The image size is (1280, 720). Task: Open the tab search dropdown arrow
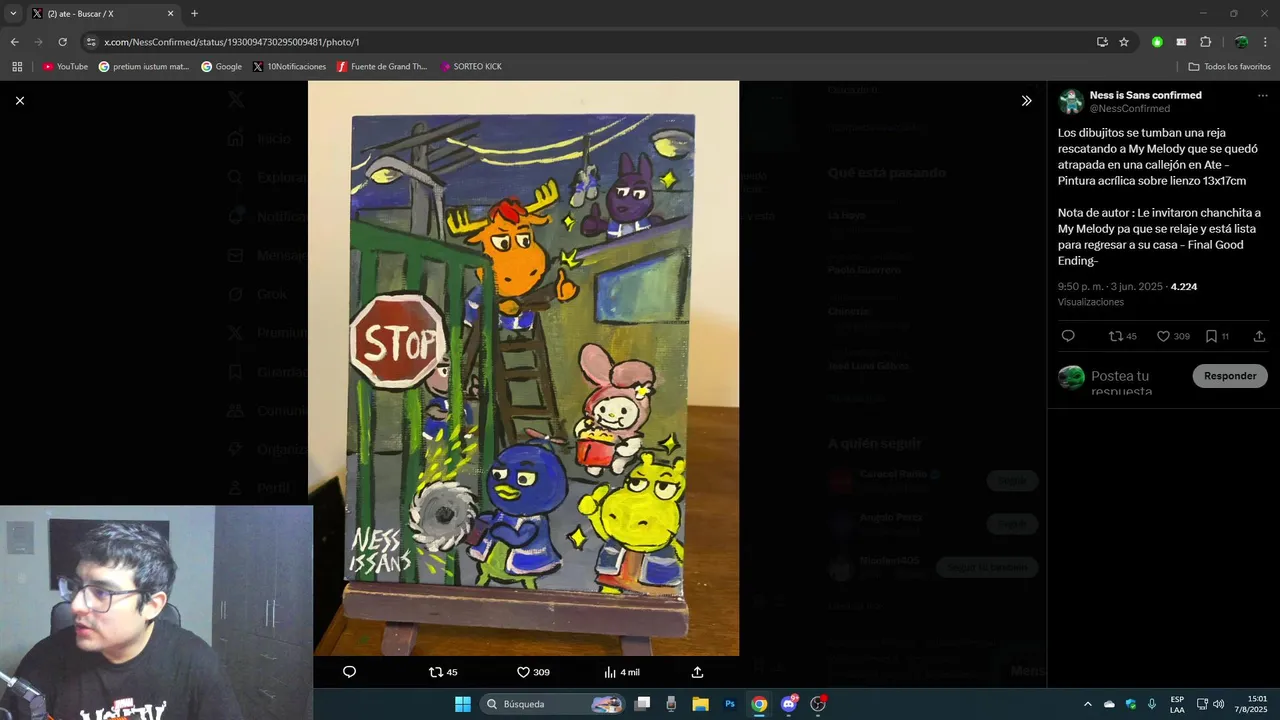[x=13, y=14]
